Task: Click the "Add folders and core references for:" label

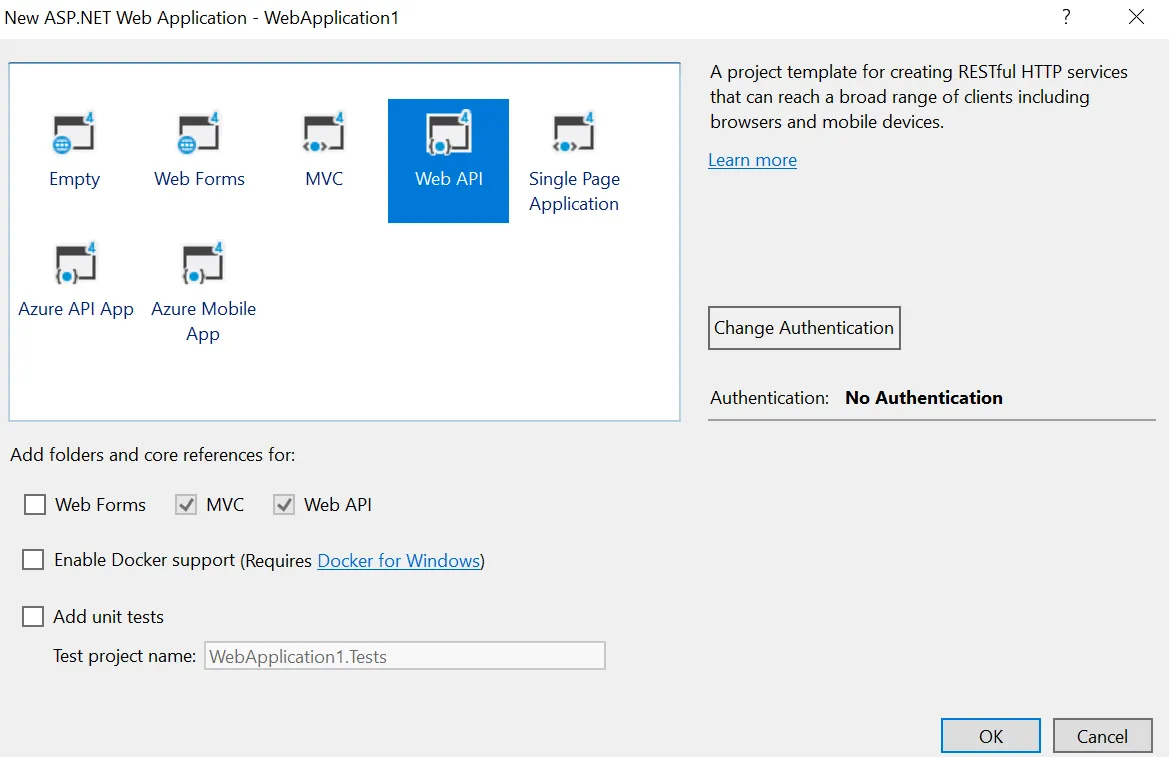Action: pyautogui.click(x=153, y=455)
